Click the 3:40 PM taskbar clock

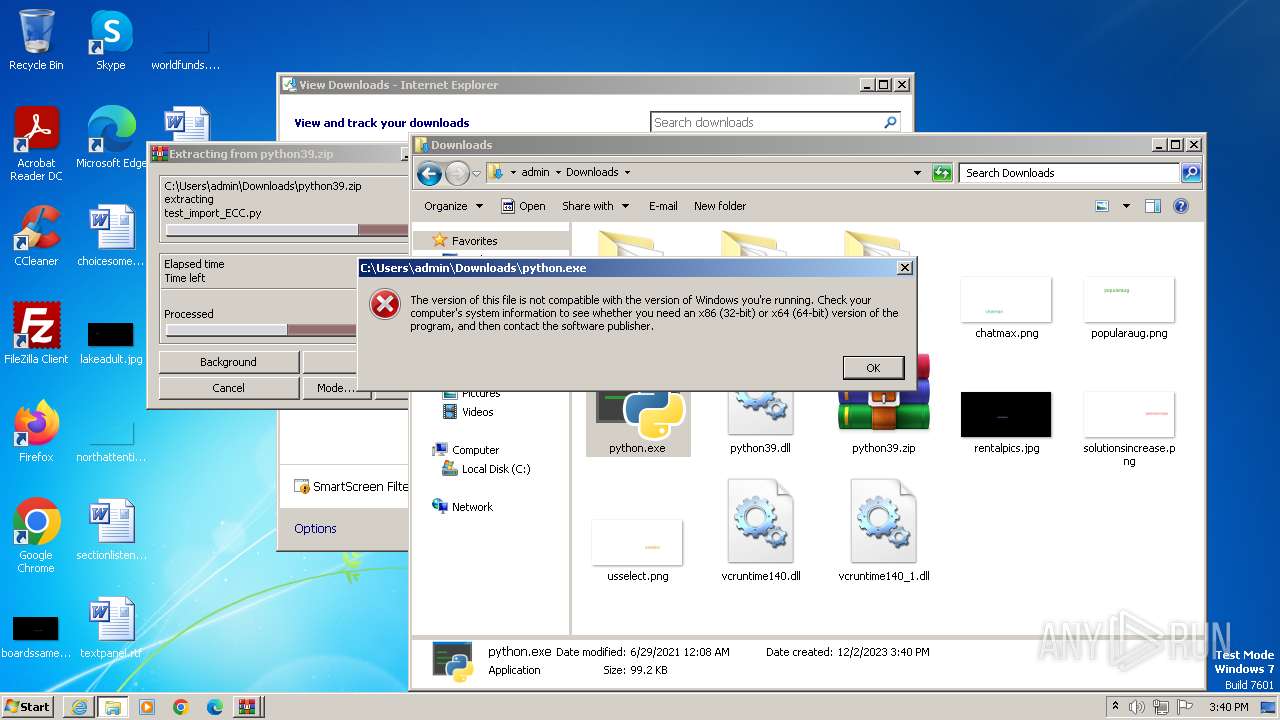click(x=1228, y=707)
